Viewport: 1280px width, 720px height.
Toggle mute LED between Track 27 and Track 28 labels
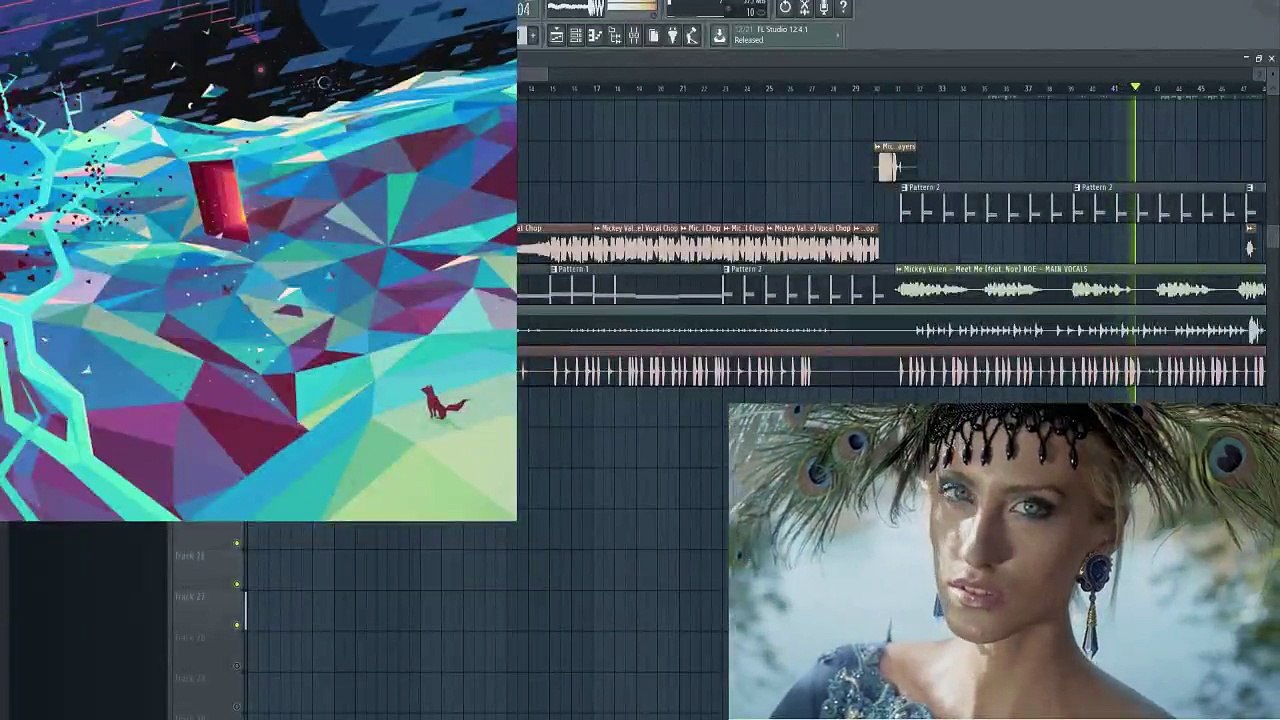[x=237, y=625]
